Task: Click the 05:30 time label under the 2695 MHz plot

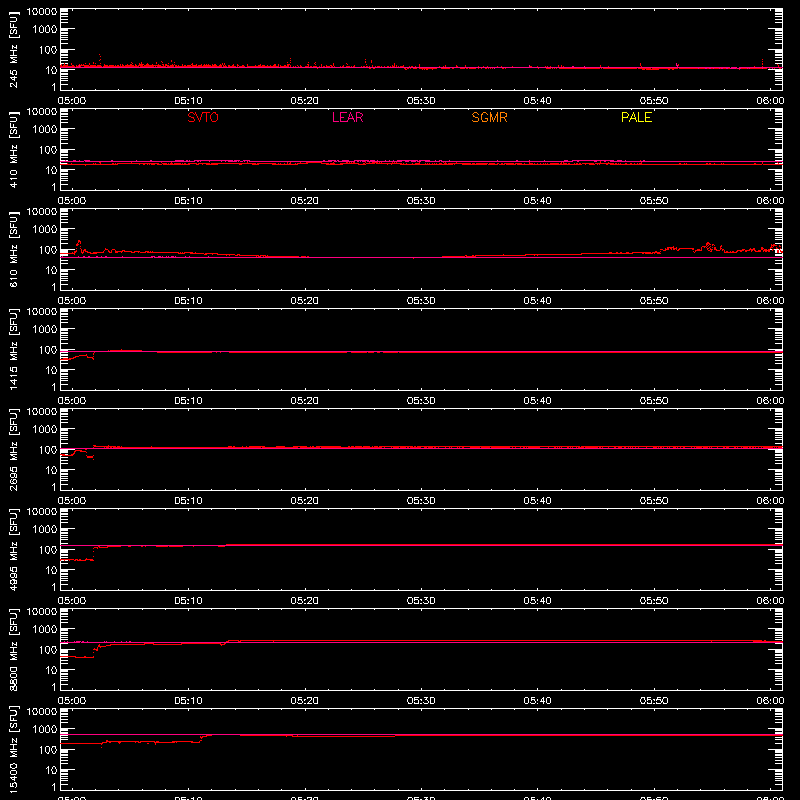Action: (421, 501)
